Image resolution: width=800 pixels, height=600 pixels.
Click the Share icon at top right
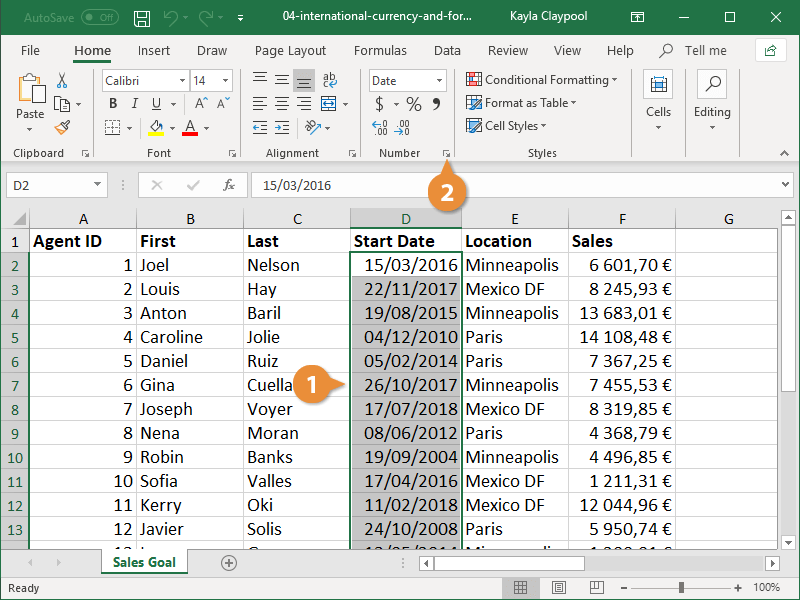point(770,51)
